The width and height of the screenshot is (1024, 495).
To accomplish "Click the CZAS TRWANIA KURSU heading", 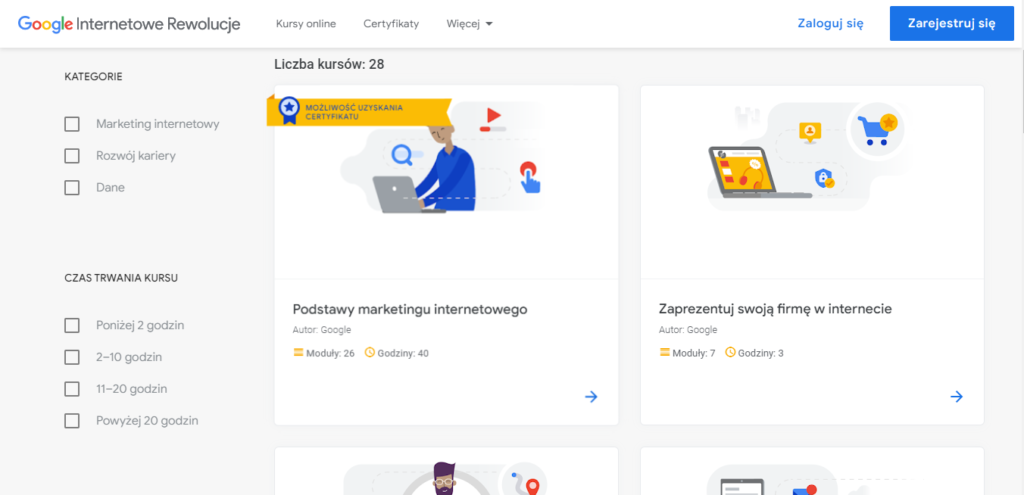I will (x=121, y=278).
